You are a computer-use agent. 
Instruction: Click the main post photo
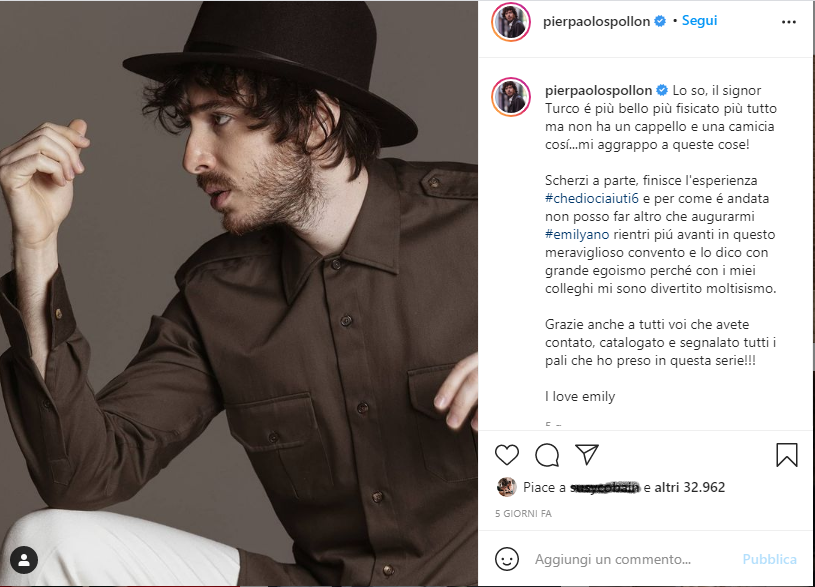pos(239,293)
